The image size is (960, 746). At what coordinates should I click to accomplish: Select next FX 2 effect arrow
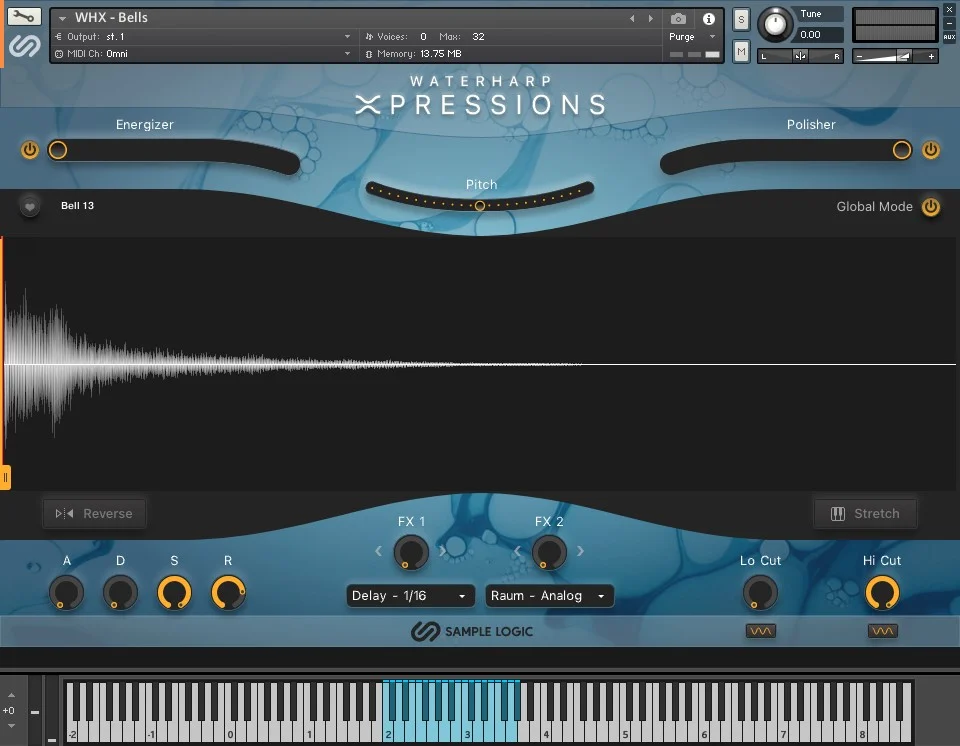580,551
